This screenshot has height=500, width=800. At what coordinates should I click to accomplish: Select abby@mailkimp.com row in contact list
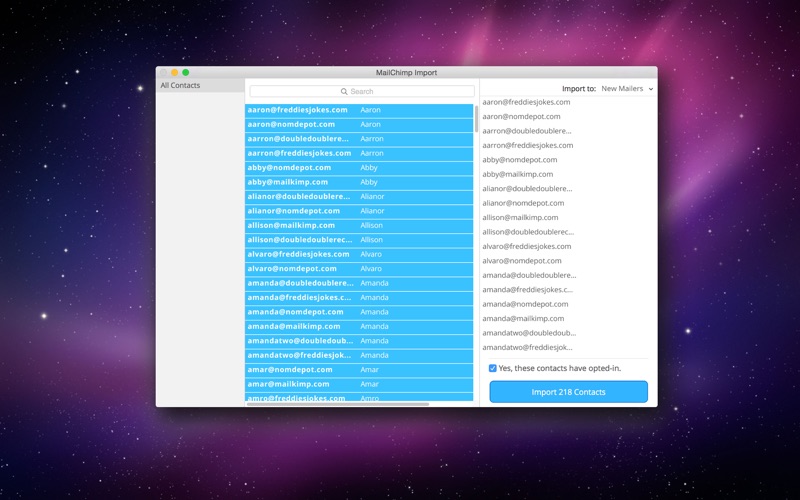point(359,182)
